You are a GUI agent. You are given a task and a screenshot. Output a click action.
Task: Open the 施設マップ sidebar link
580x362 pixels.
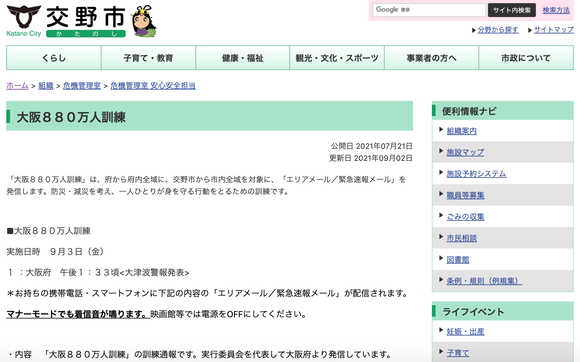click(465, 152)
